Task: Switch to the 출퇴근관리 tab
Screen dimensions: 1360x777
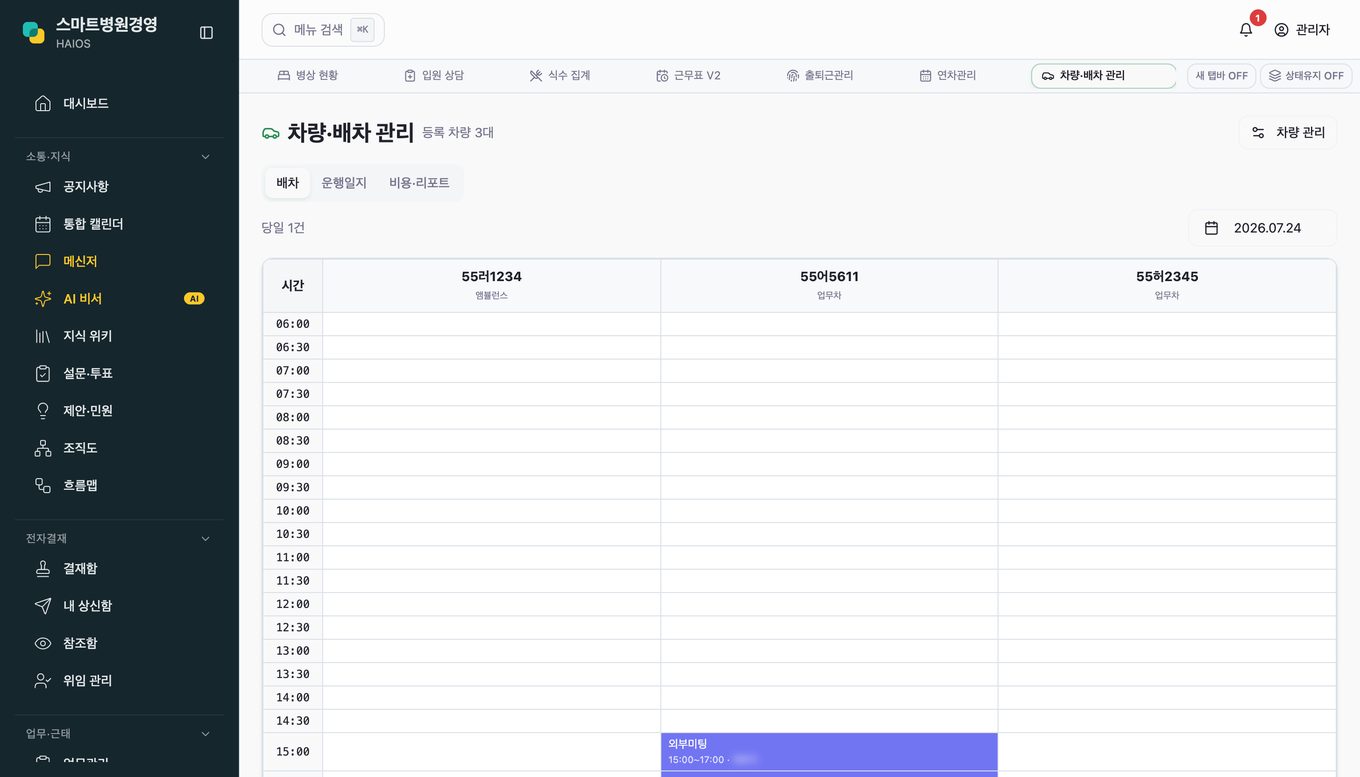Action: pos(819,76)
